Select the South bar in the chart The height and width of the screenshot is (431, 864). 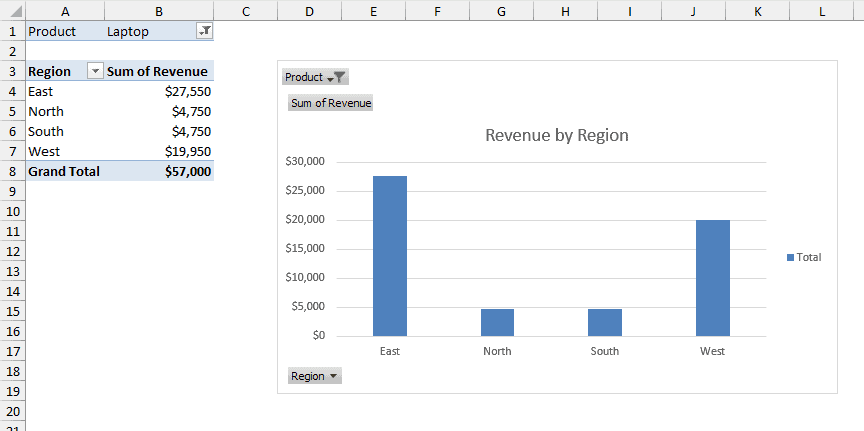[604, 322]
